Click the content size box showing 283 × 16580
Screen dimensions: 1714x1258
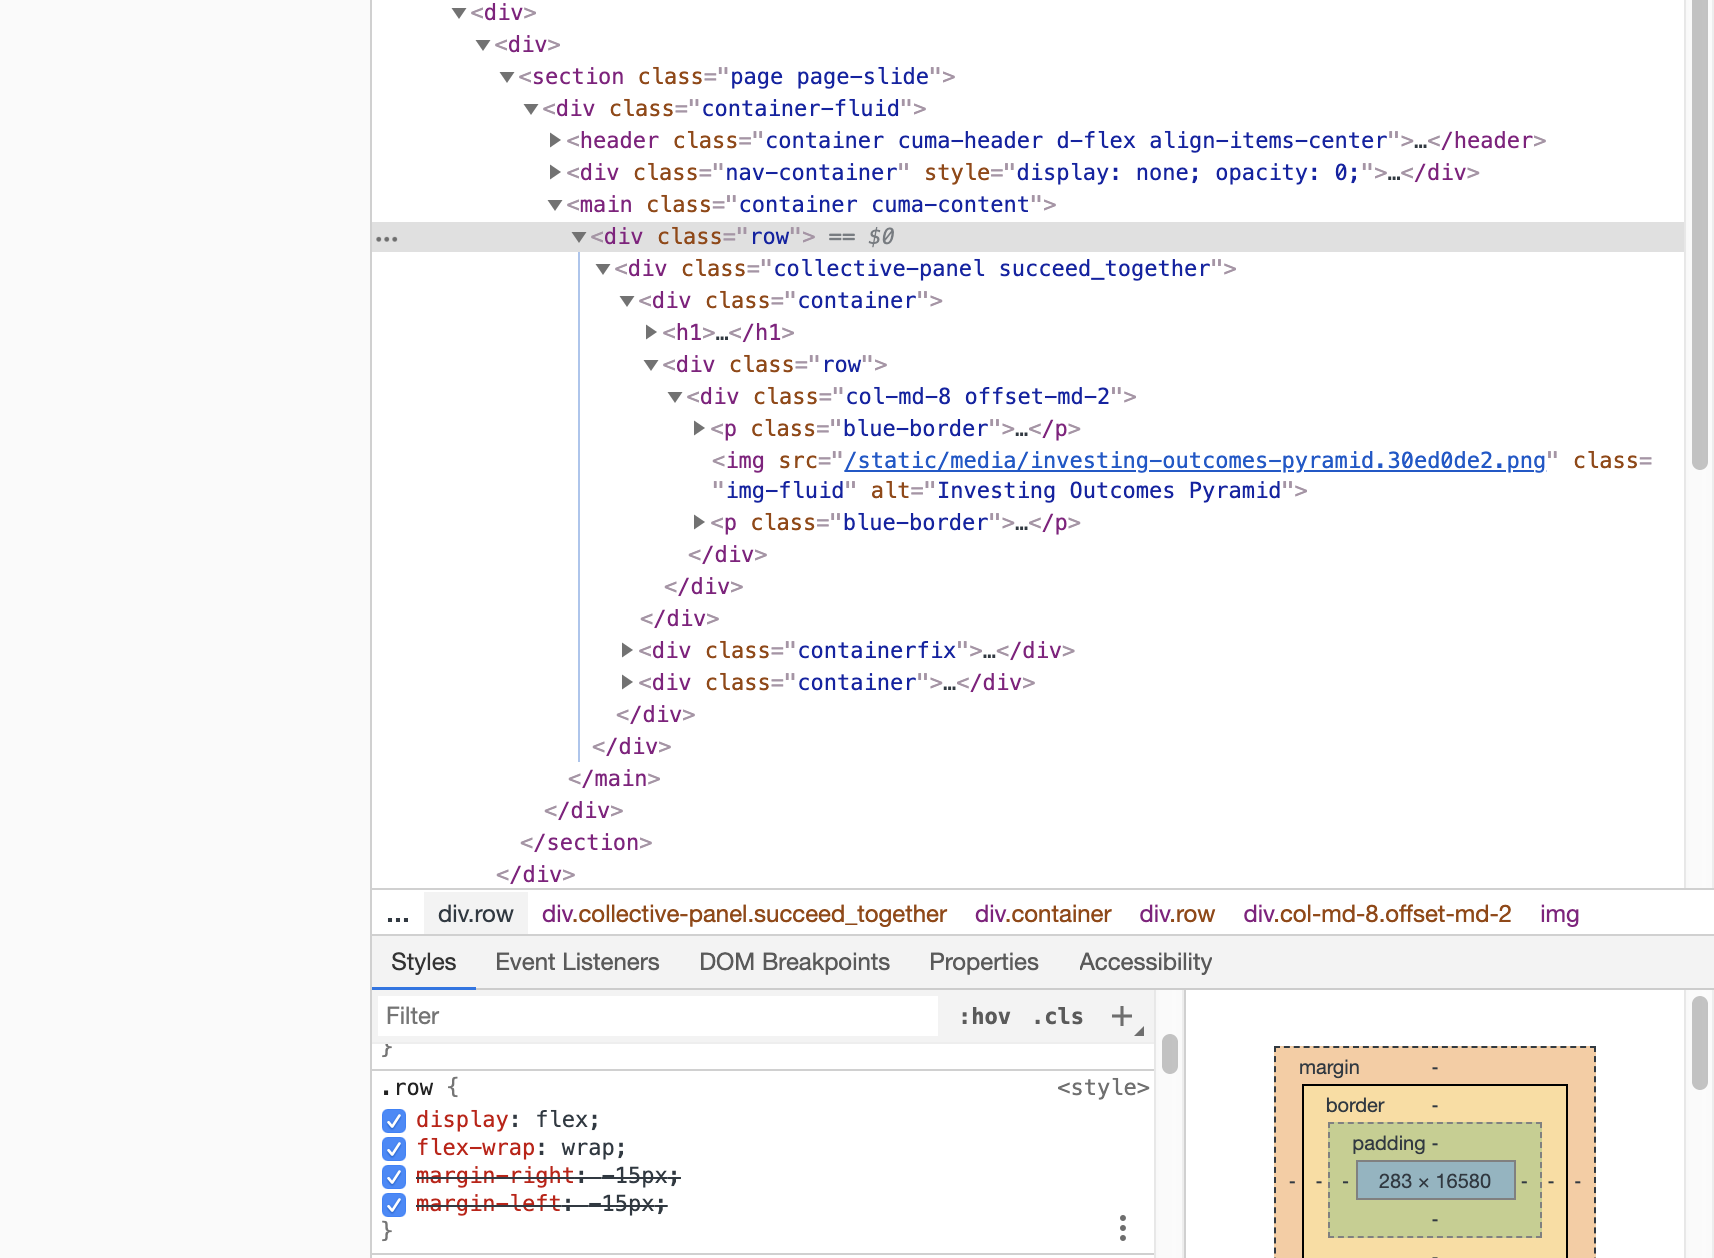pyautogui.click(x=1434, y=1180)
